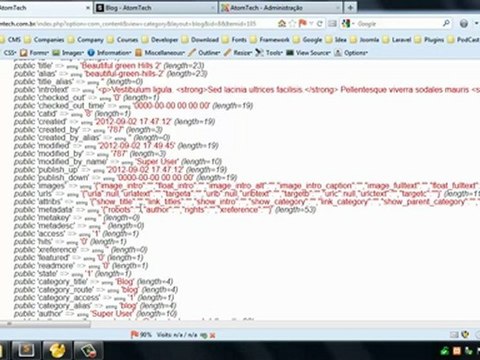
Task: Focus the URL address bar
Action: click(137, 24)
